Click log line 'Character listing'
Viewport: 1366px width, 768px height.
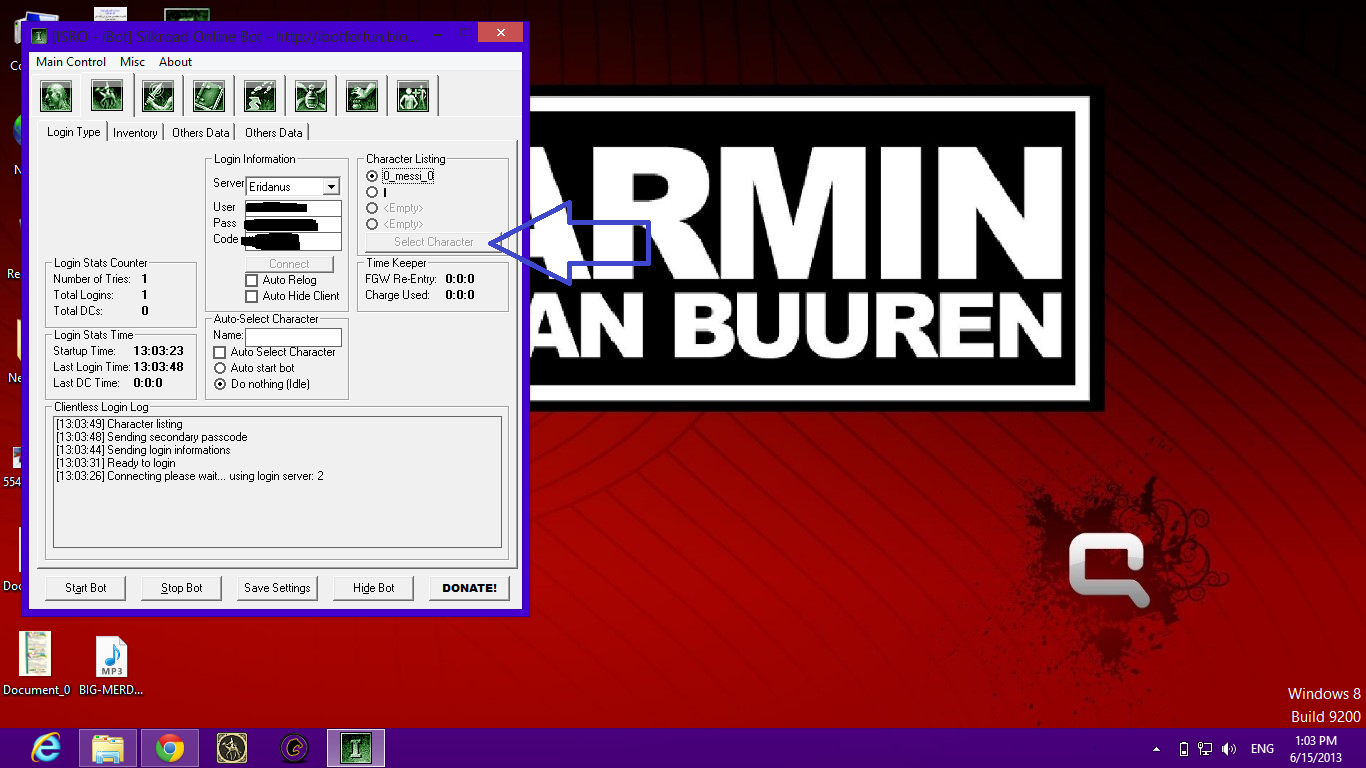click(120, 424)
